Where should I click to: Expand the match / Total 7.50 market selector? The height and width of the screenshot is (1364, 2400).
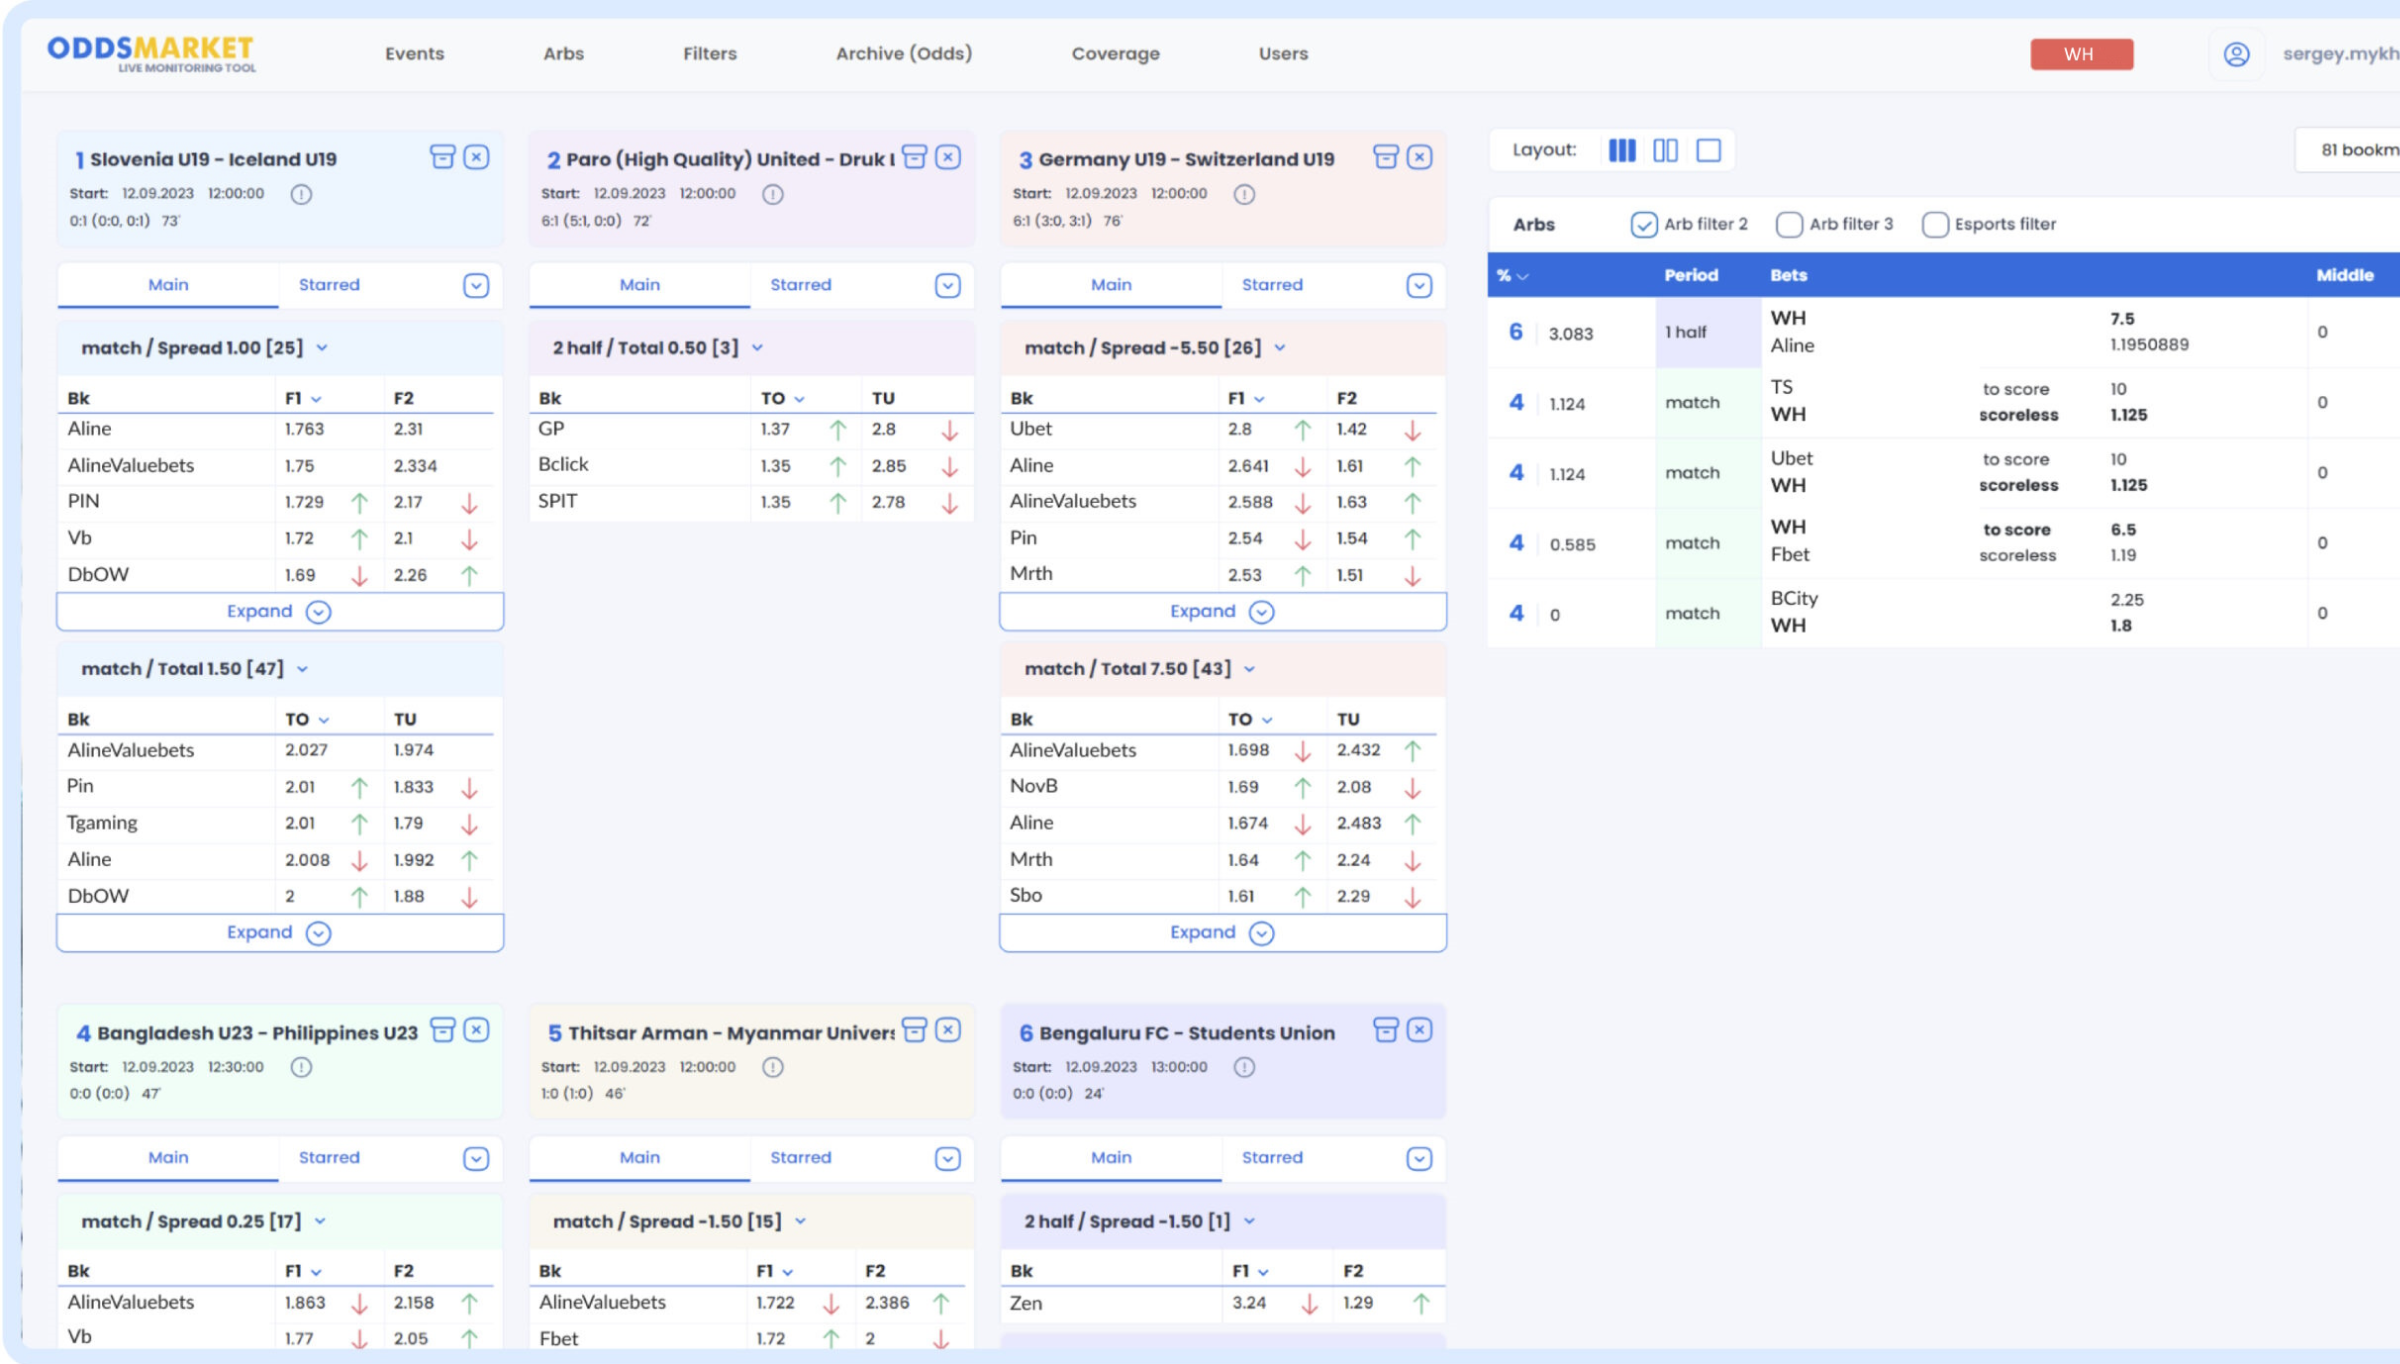click(1249, 669)
